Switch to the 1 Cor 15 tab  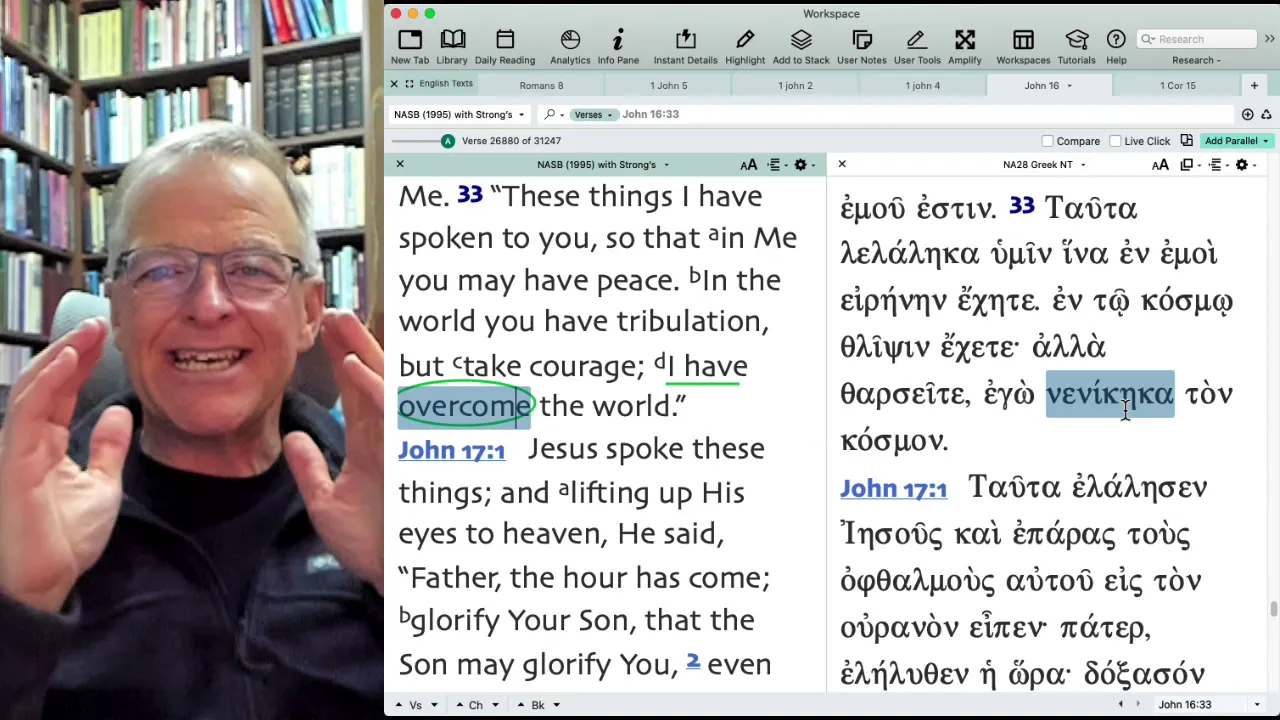click(1177, 86)
